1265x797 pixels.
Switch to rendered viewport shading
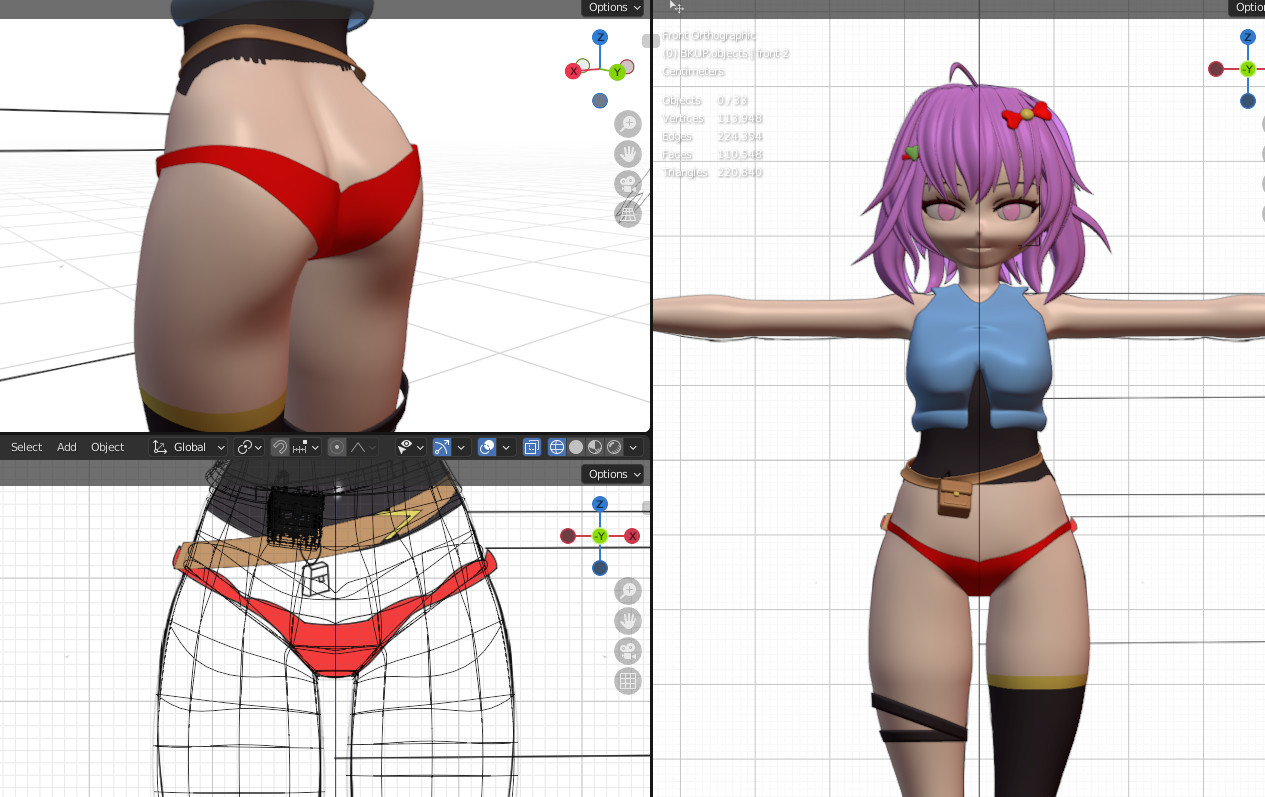pos(614,447)
